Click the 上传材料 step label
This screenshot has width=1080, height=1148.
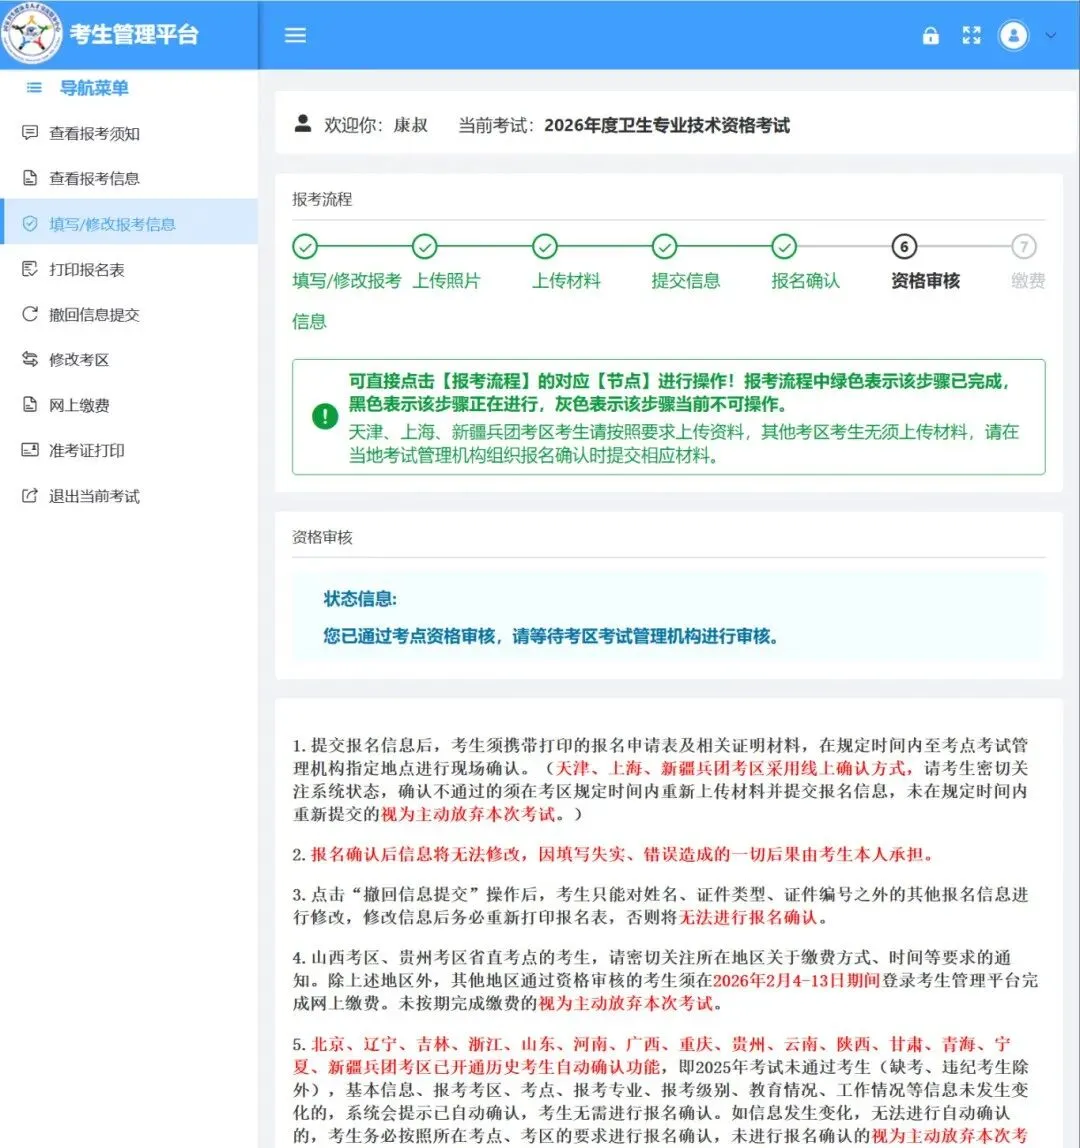coord(566,281)
